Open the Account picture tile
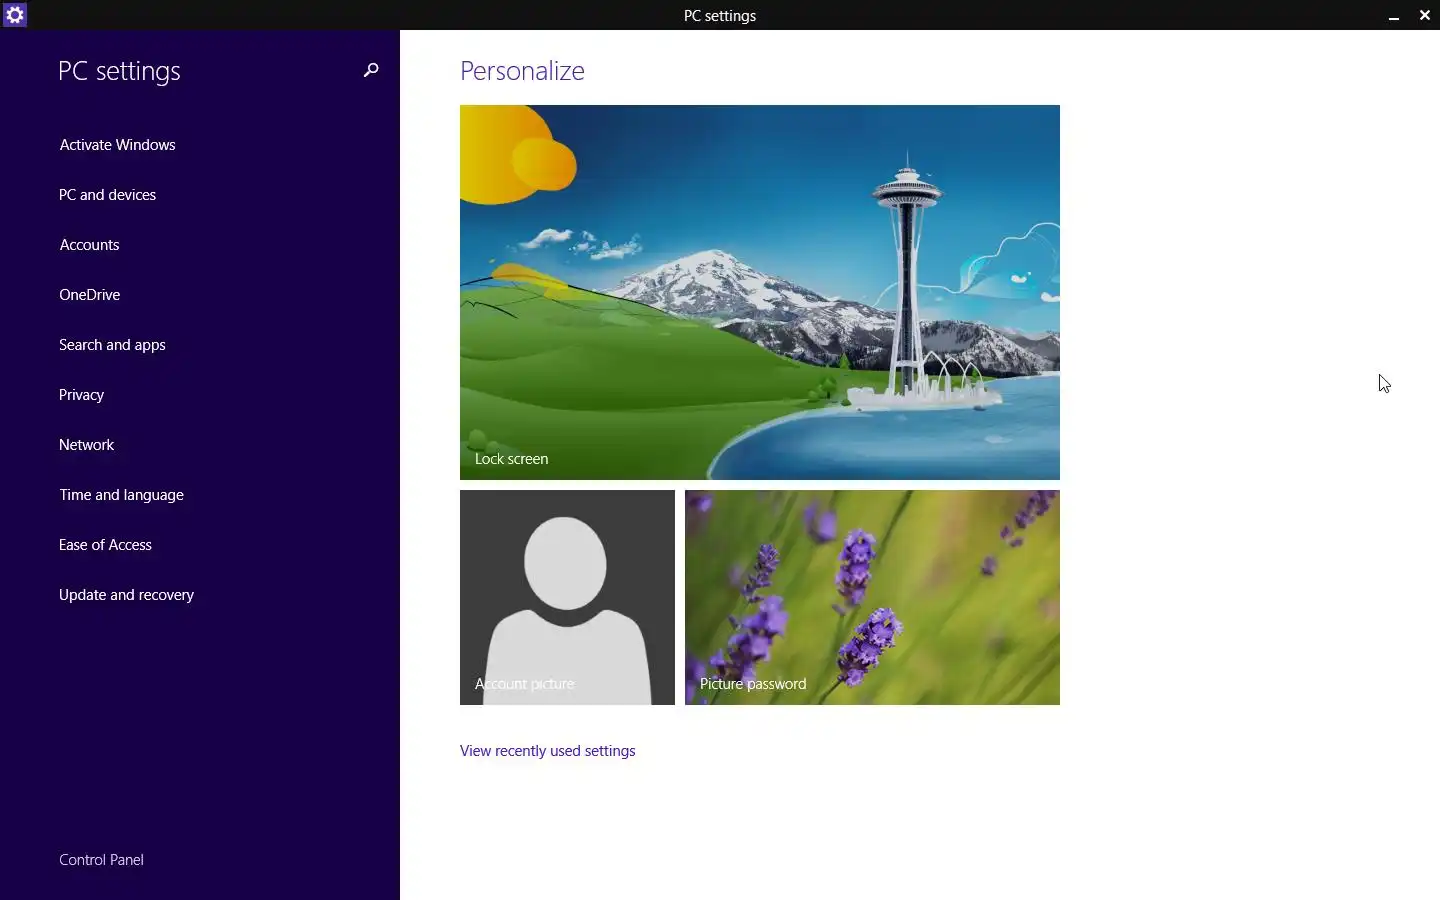Viewport: 1440px width, 900px height. coord(567,597)
